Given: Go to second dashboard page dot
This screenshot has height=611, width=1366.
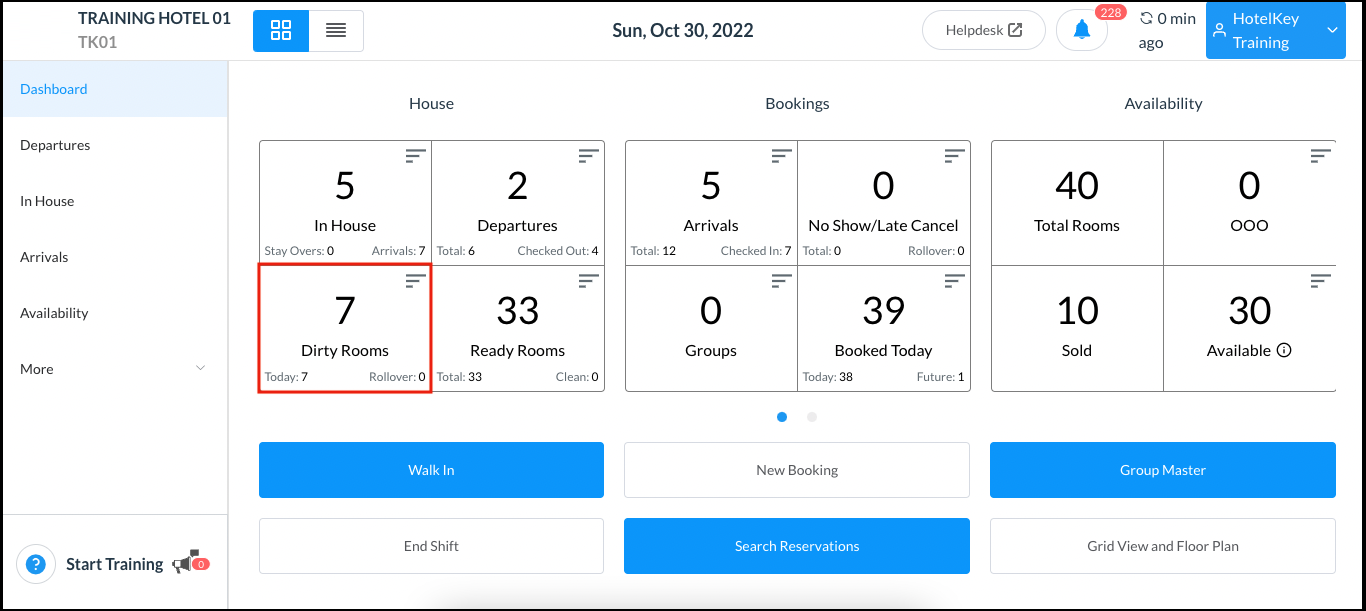Looking at the screenshot, I should click(x=812, y=417).
